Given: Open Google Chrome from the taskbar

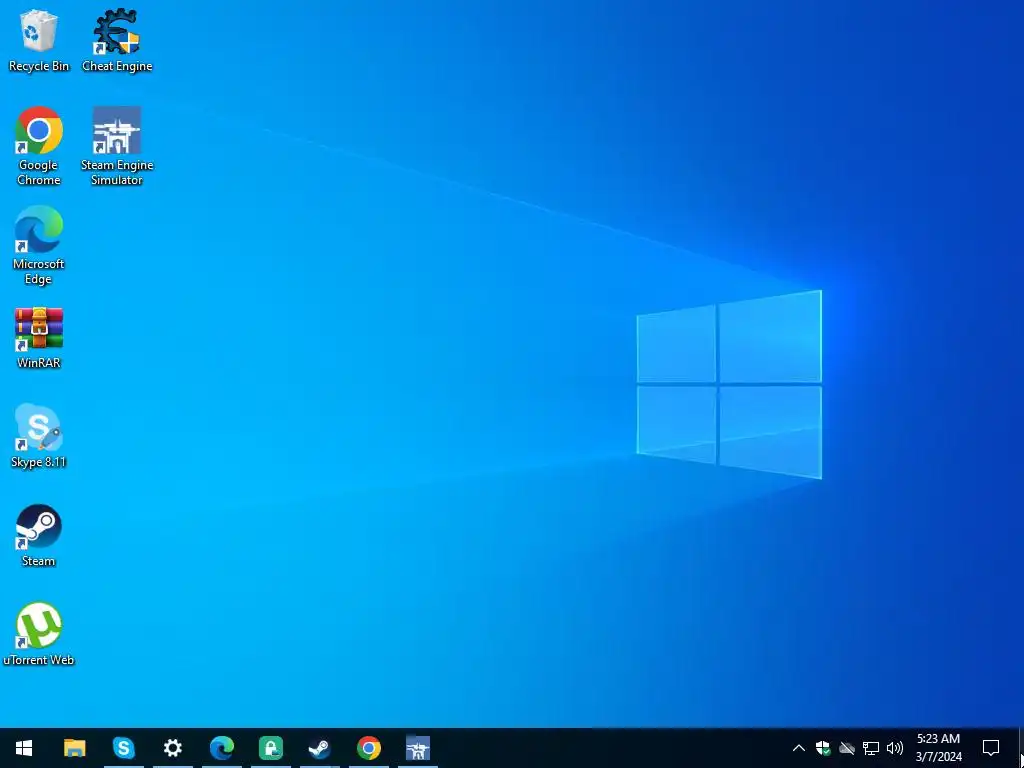Looking at the screenshot, I should tap(368, 748).
